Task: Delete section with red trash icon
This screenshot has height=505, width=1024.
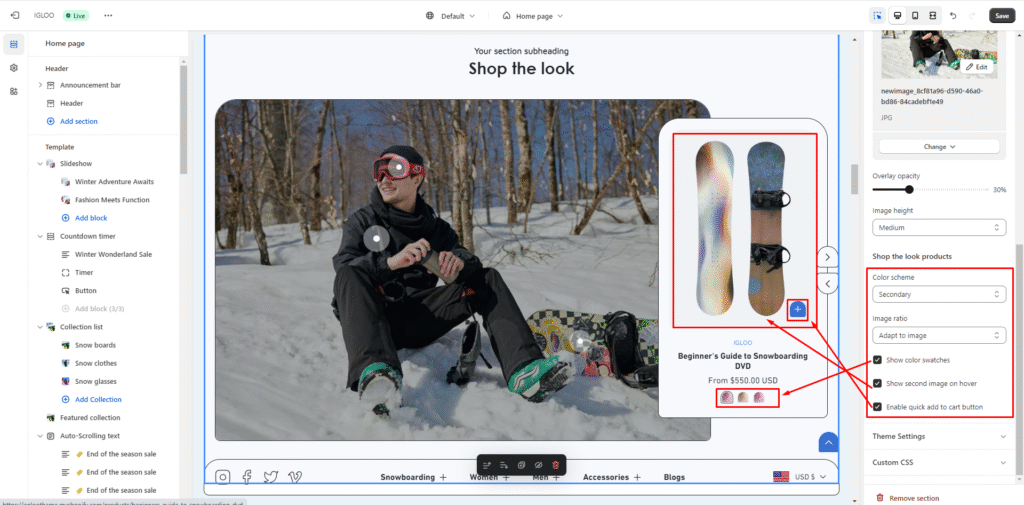Action: (556, 465)
